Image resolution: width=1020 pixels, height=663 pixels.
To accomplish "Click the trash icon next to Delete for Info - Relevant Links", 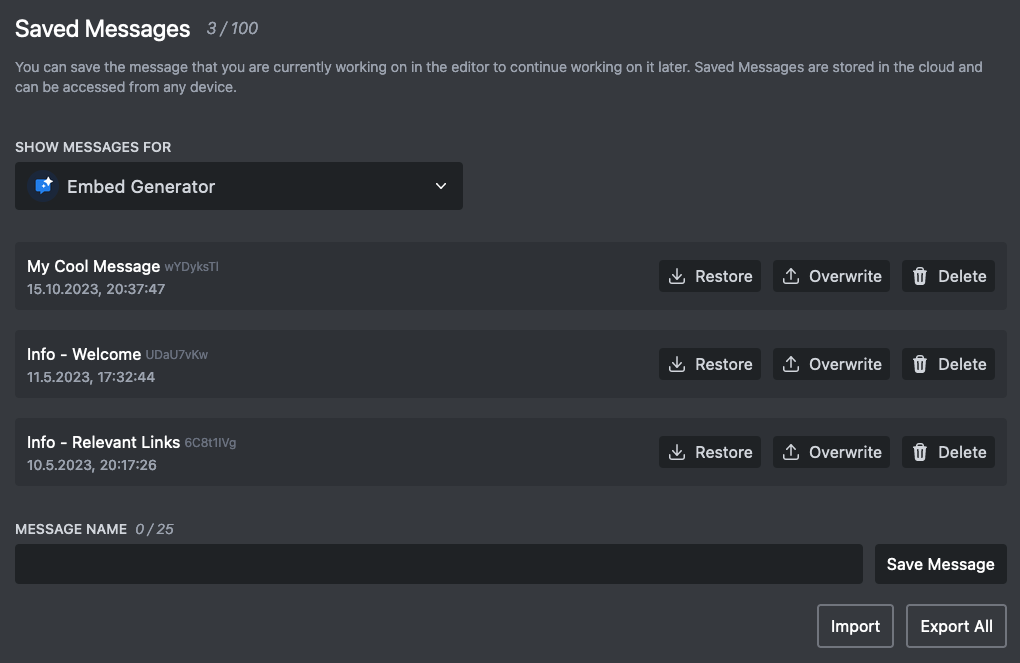I will [919, 452].
